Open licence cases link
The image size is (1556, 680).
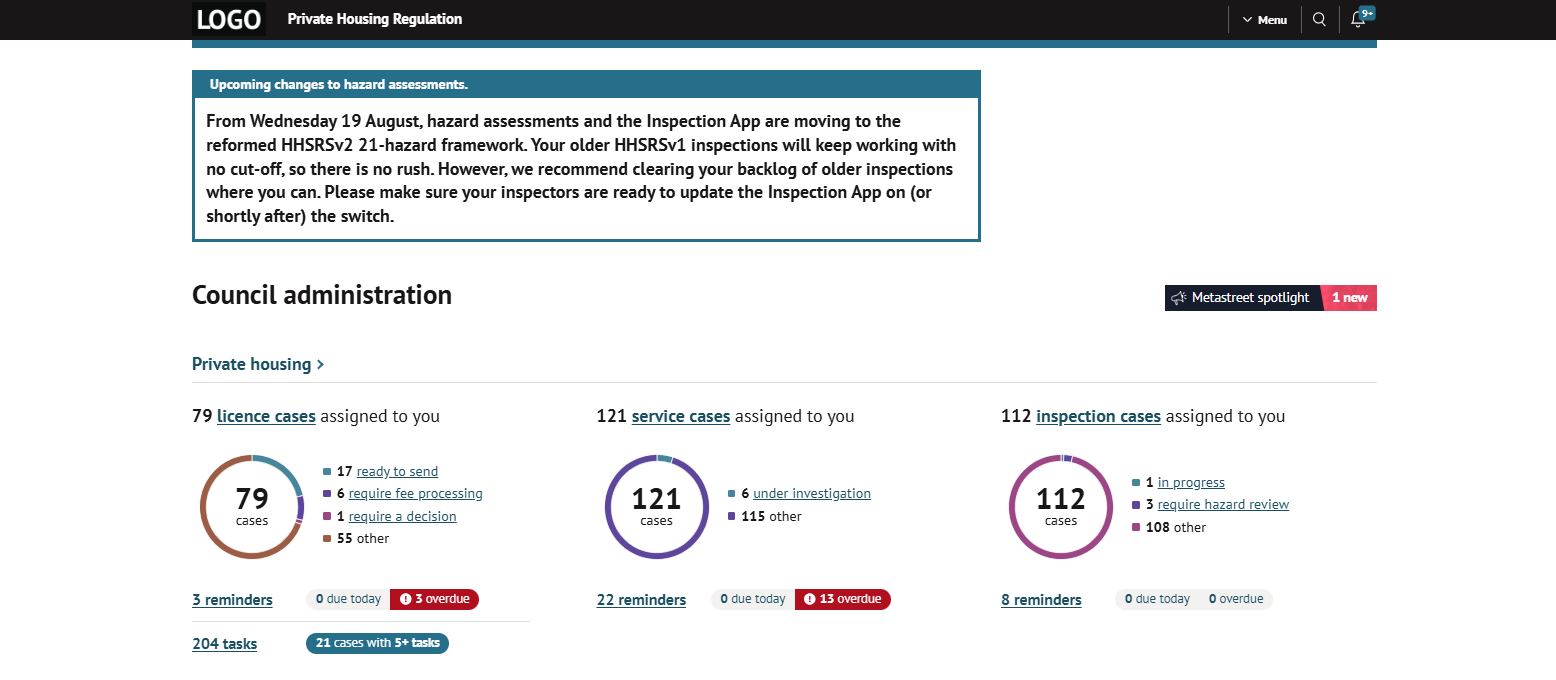(x=266, y=416)
